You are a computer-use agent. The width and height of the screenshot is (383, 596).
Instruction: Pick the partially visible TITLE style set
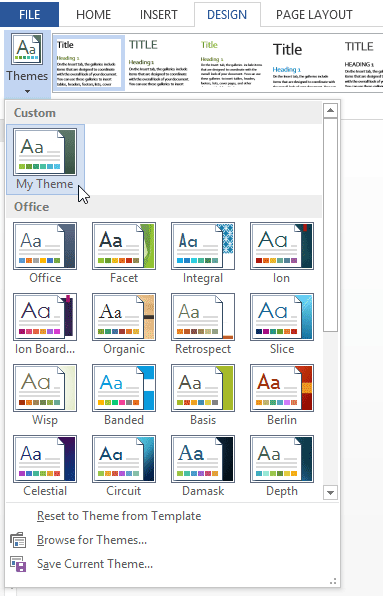pyautogui.click(x=363, y=63)
